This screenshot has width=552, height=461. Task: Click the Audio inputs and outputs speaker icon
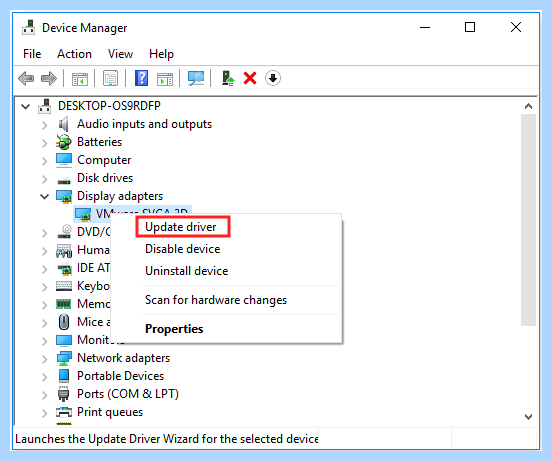pos(63,124)
